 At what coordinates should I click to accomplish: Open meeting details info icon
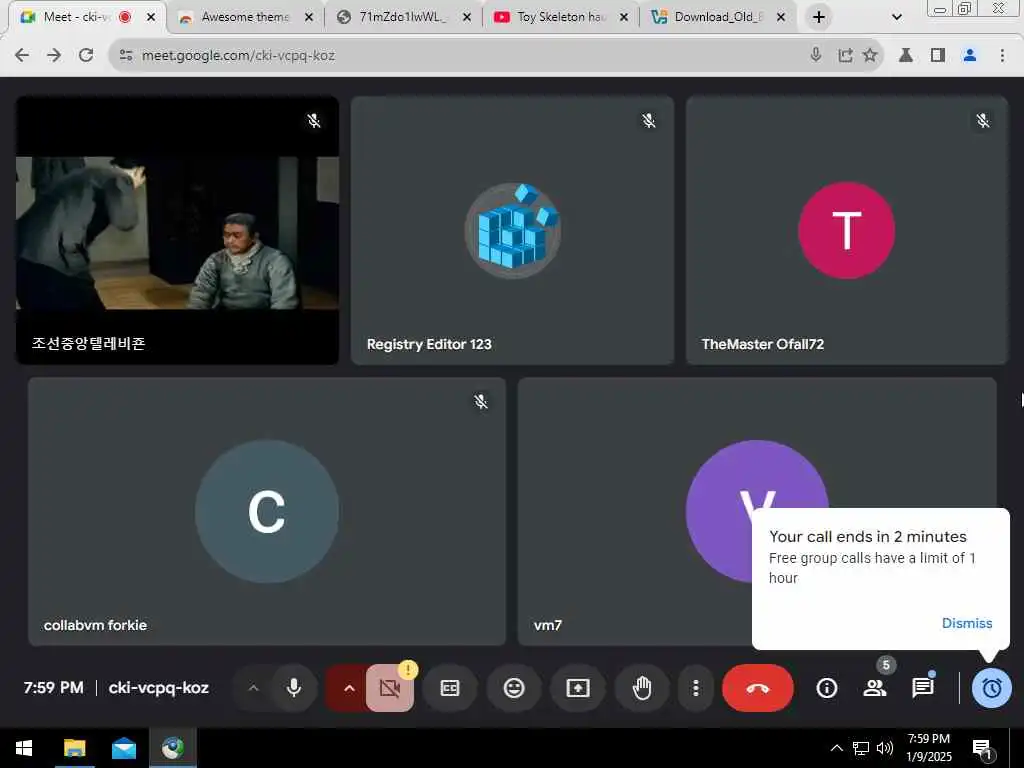[x=827, y=688]
